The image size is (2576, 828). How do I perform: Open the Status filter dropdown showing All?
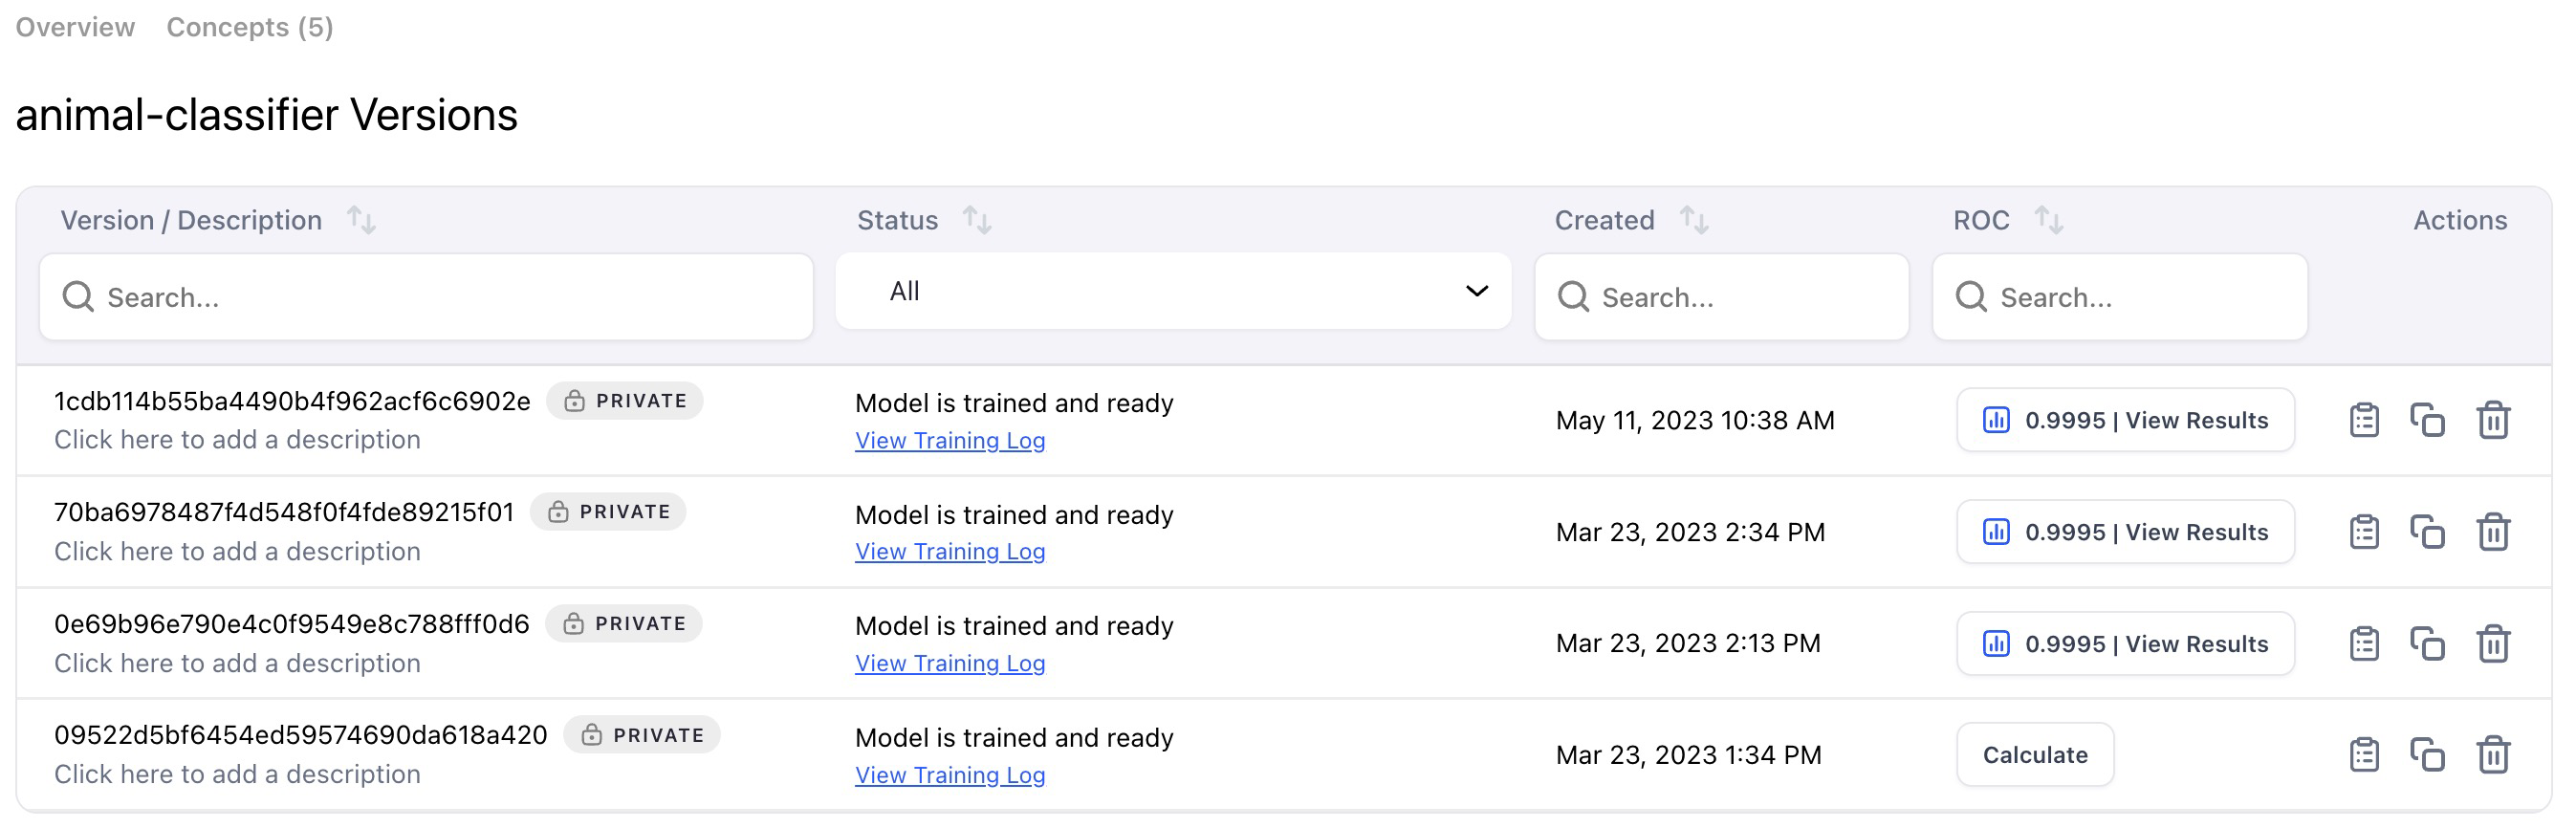(x=1173, y=291)
